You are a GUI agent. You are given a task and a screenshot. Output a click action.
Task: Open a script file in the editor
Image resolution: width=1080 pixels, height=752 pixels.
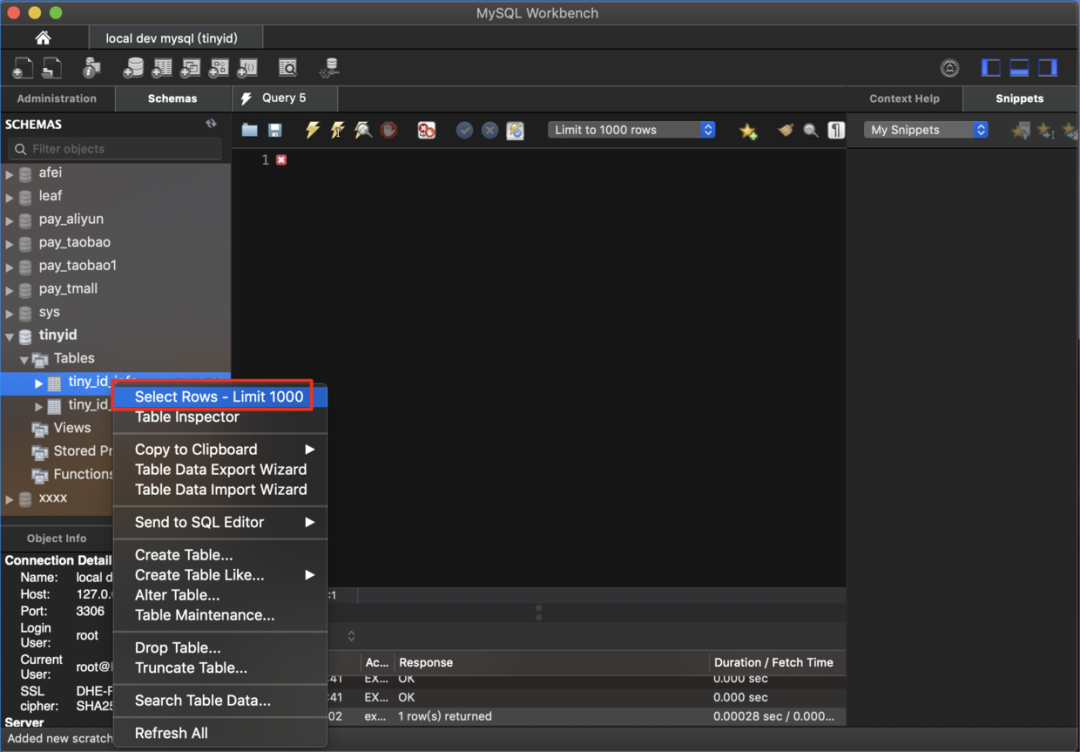coord(249,130)
